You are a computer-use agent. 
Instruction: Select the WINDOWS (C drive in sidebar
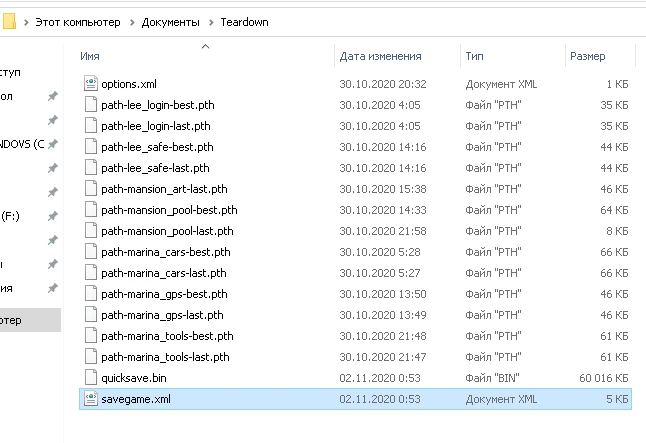[22, 144]
